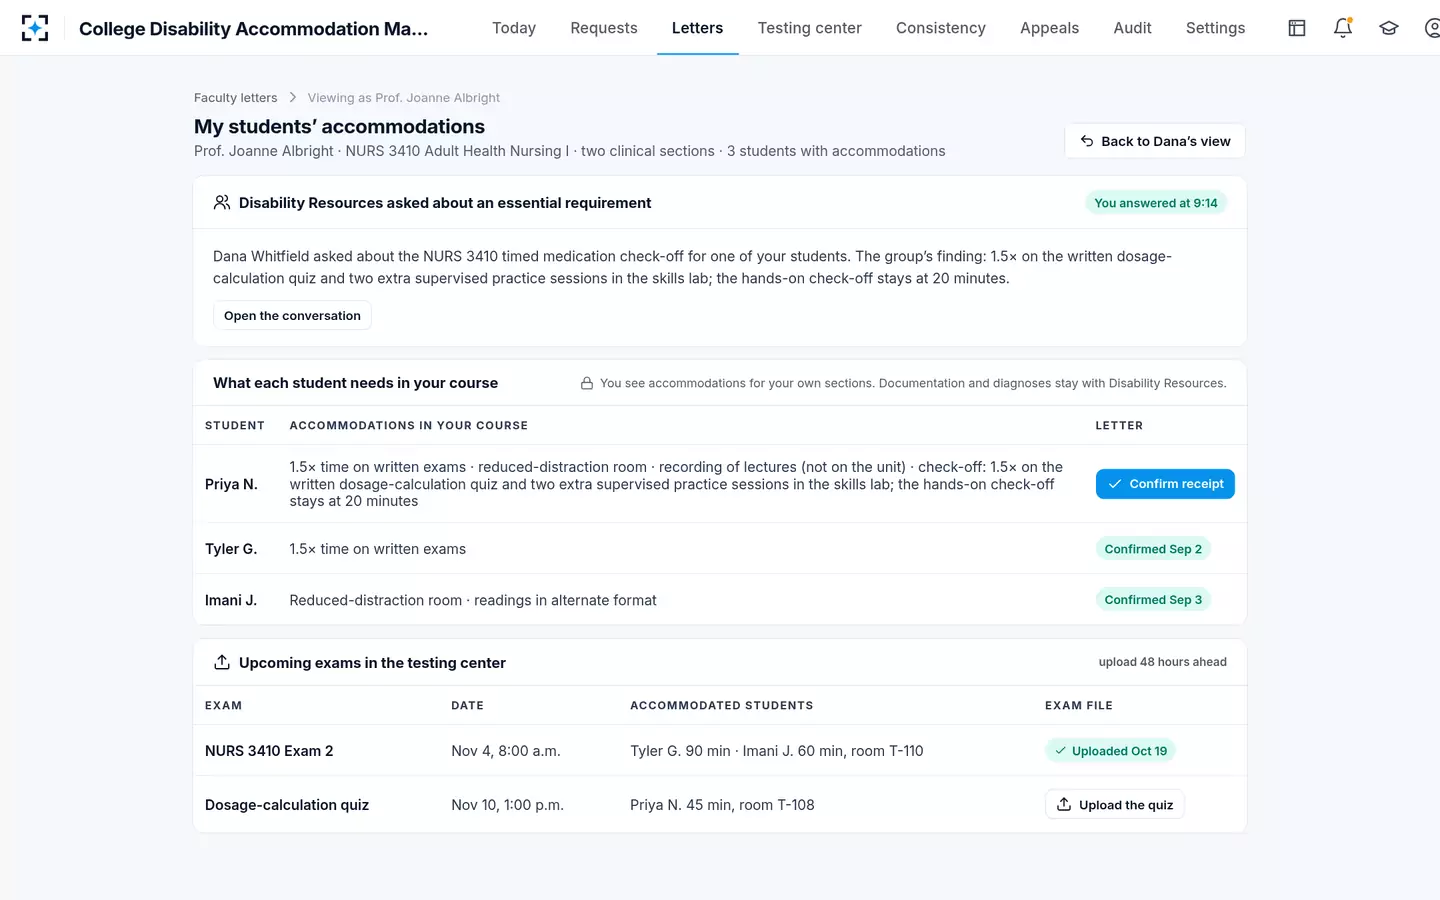Click Tyler G.'s 'Confirmed Sep 2' badge

(1153, 549)
